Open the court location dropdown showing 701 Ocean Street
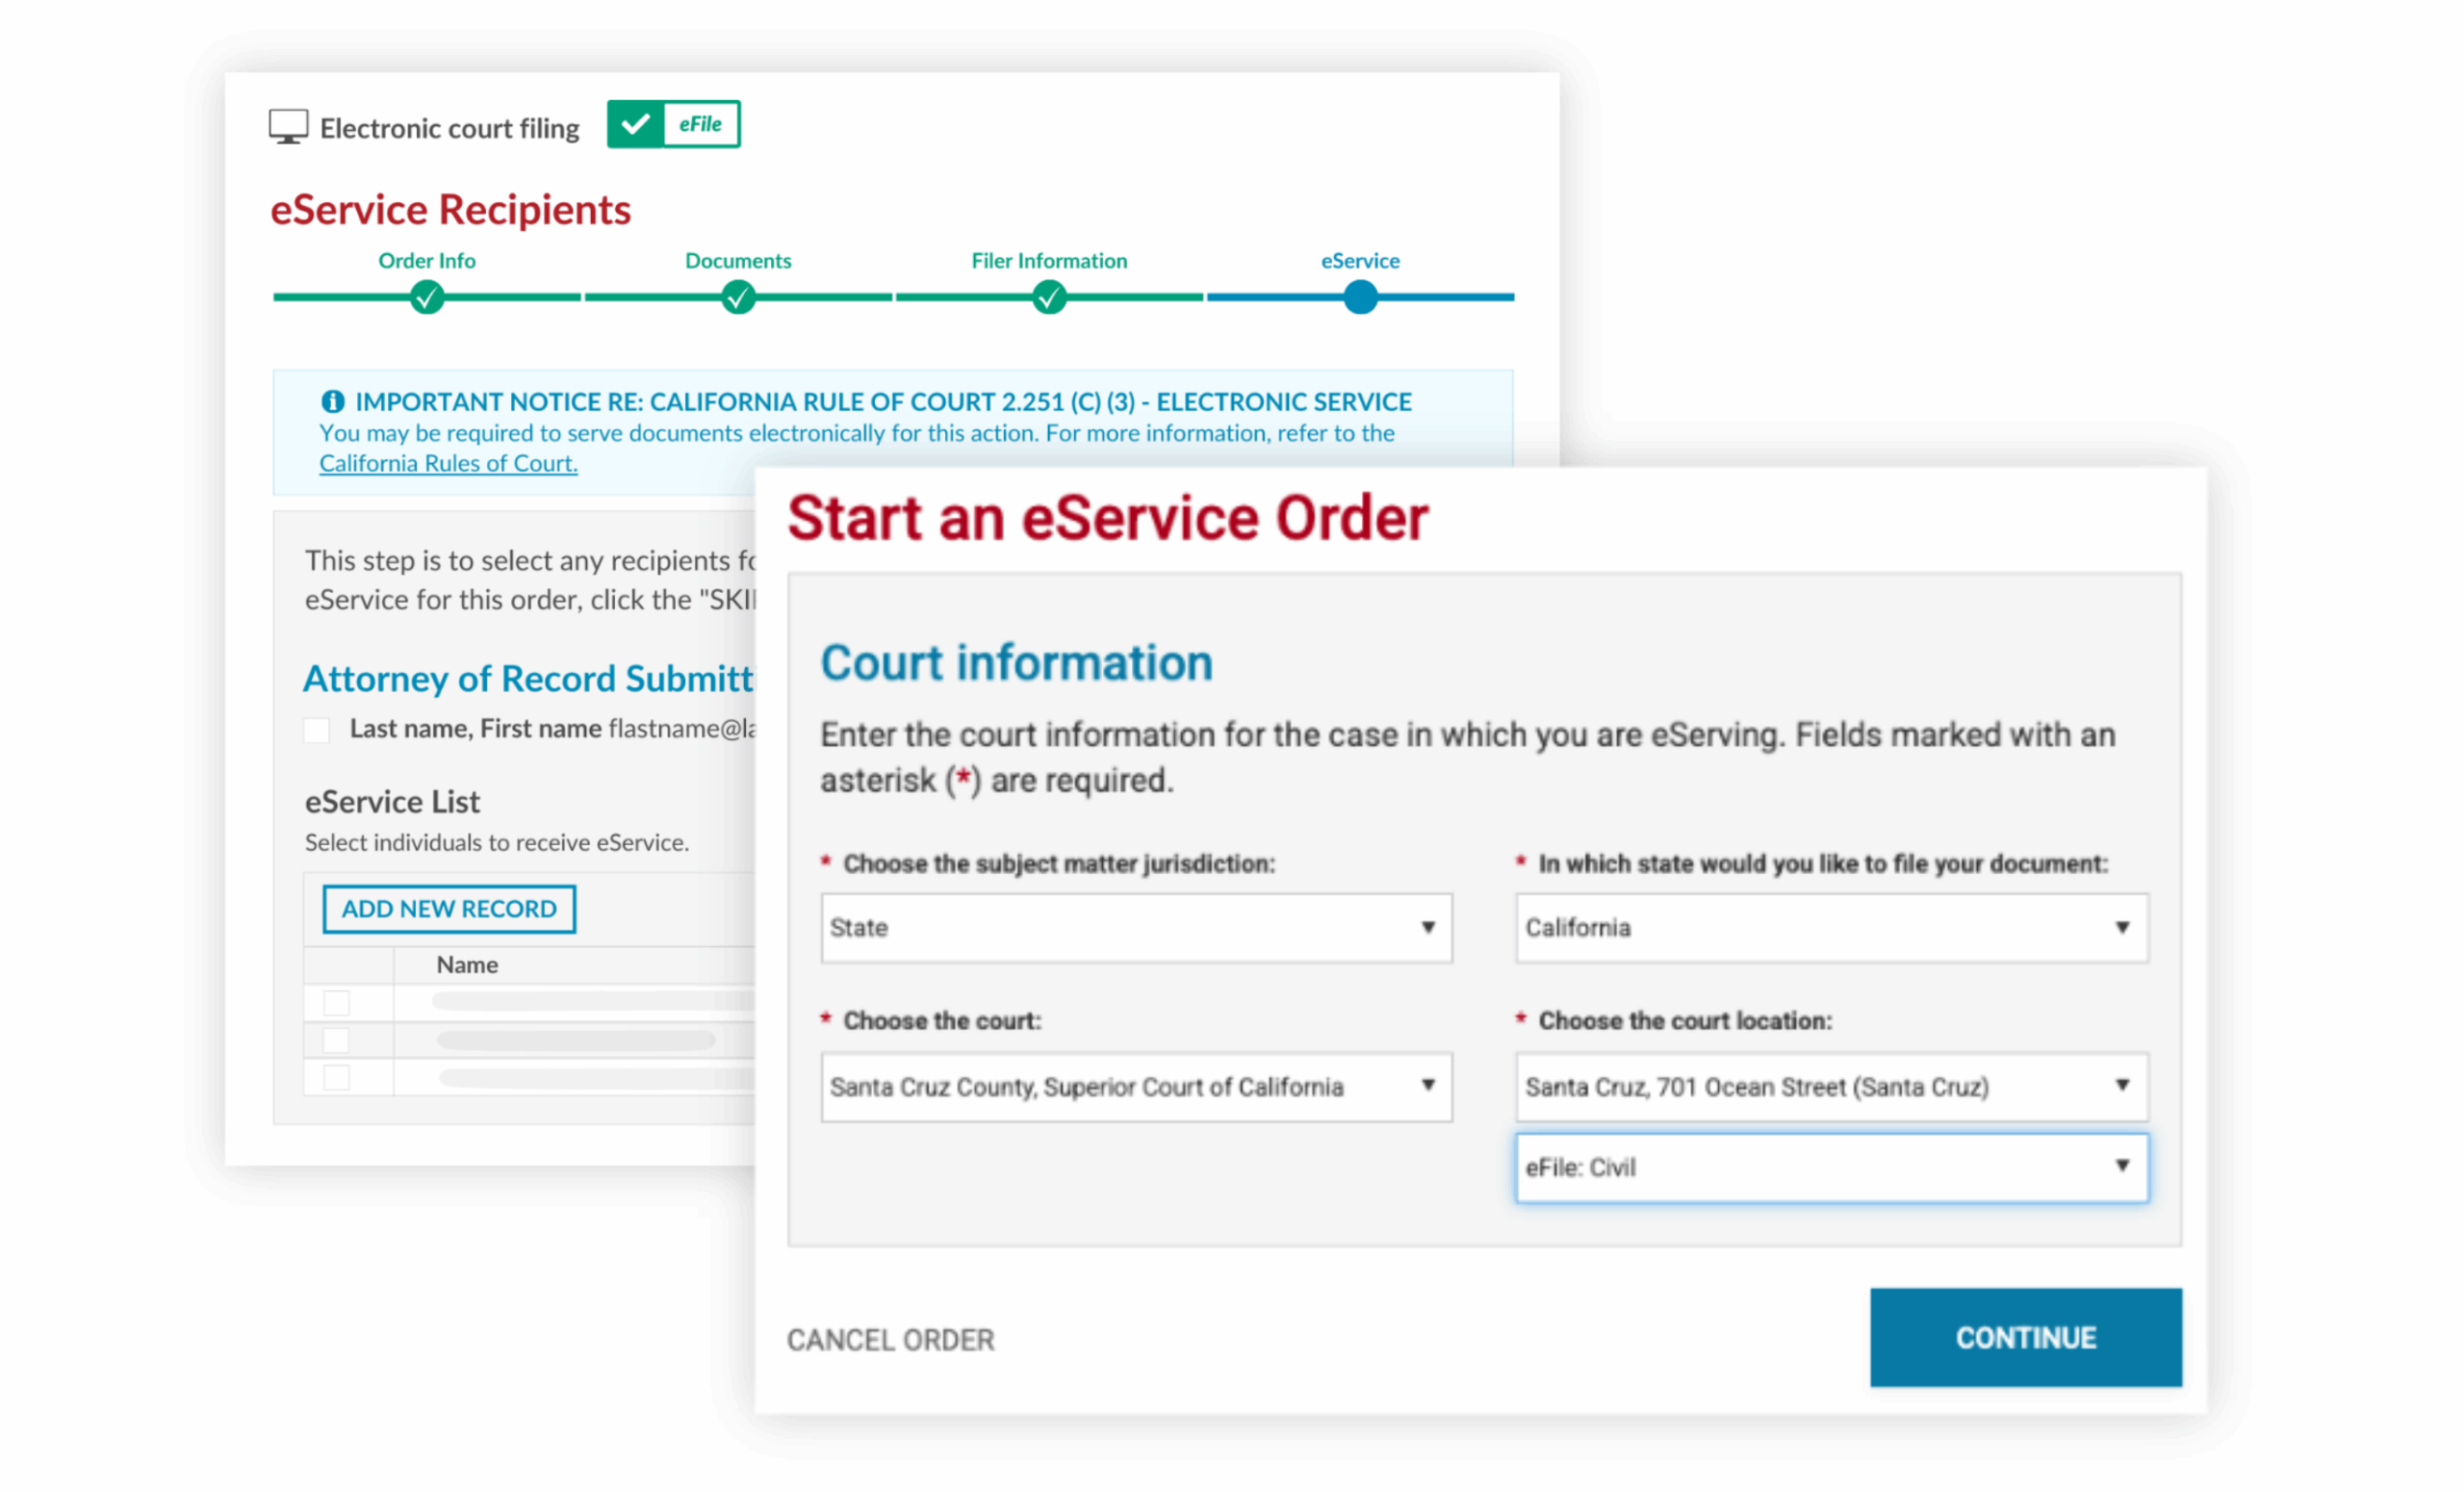Screen dimensions: 2464x1492 pos(1831,1087)
